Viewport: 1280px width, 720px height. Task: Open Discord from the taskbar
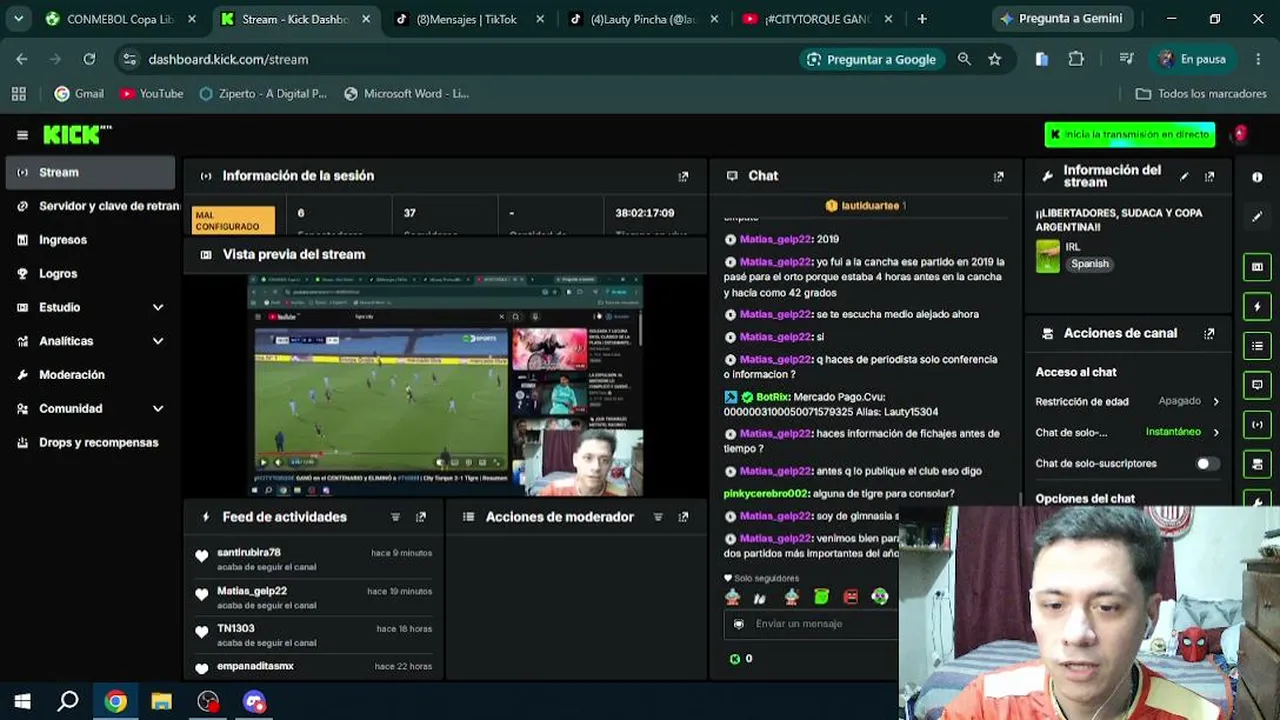point(254,701)
